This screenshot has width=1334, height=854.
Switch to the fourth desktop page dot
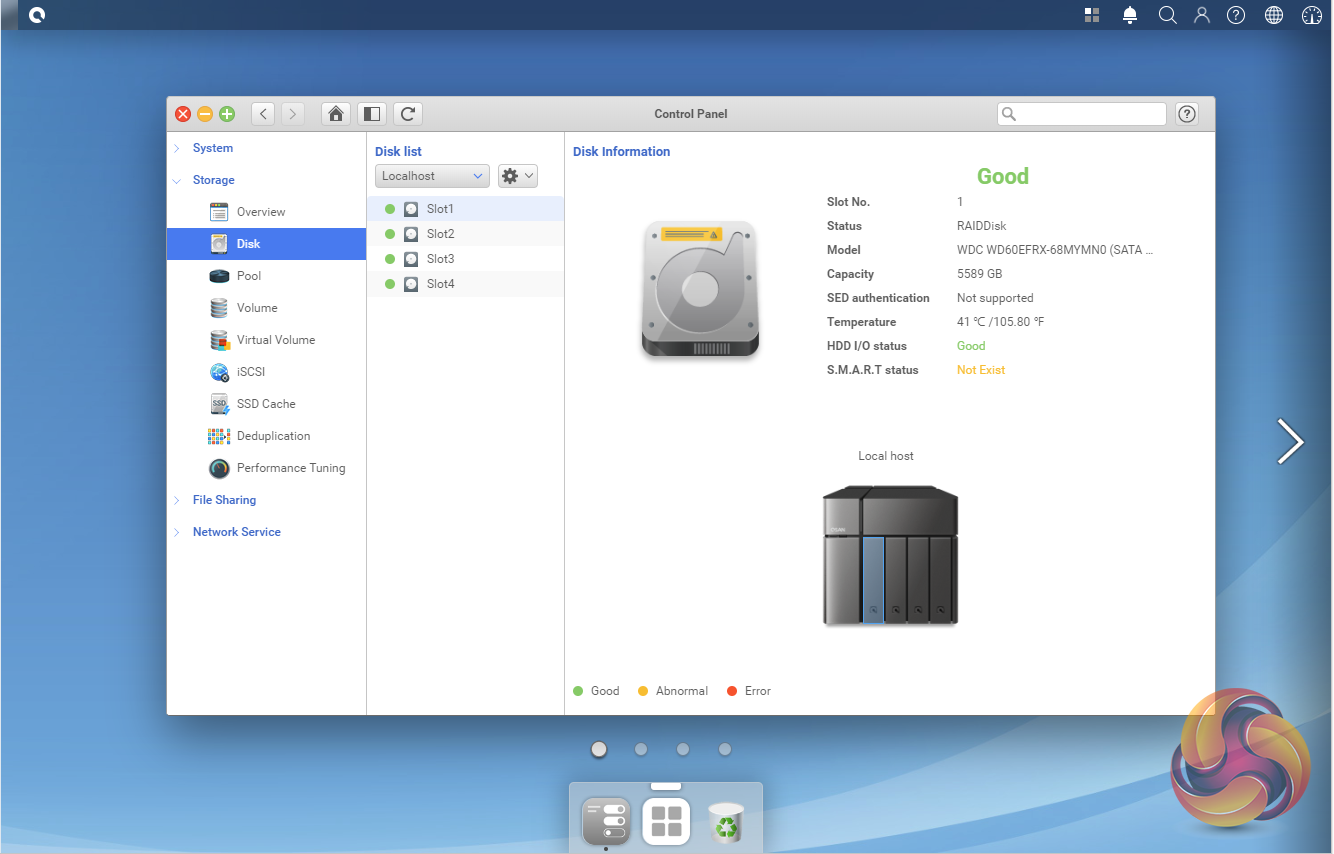[725, 749]
